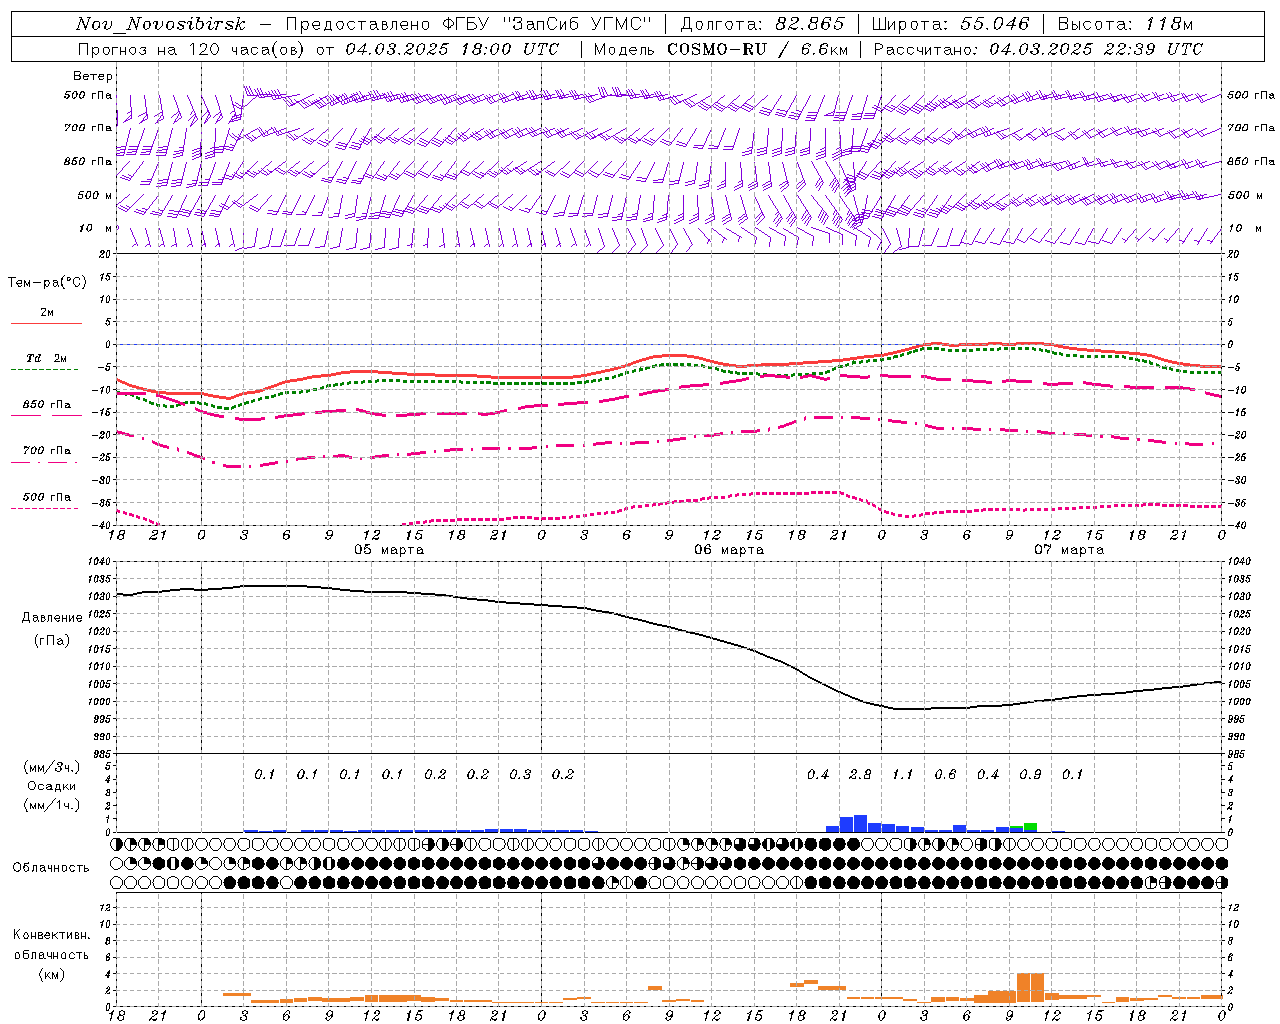This screenshot has height=1024, width=1280.
Task: Click the tallest orange convective cloud bar
Action: point(1030,987)
